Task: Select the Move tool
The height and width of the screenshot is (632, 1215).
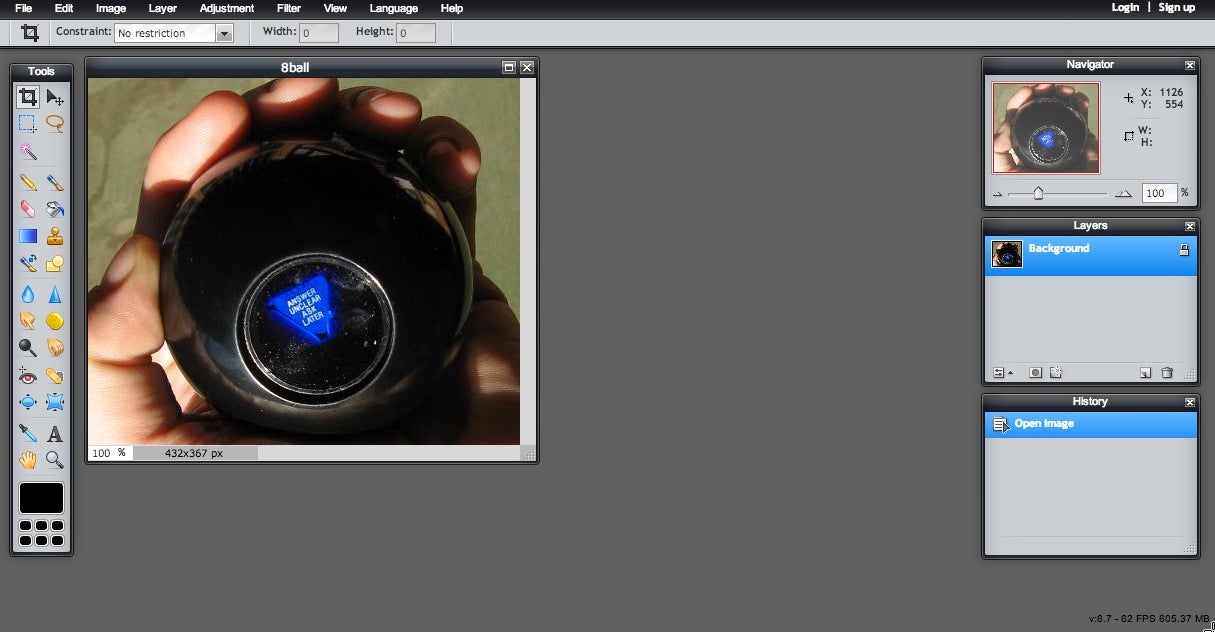Action: (x=55, y=97)
